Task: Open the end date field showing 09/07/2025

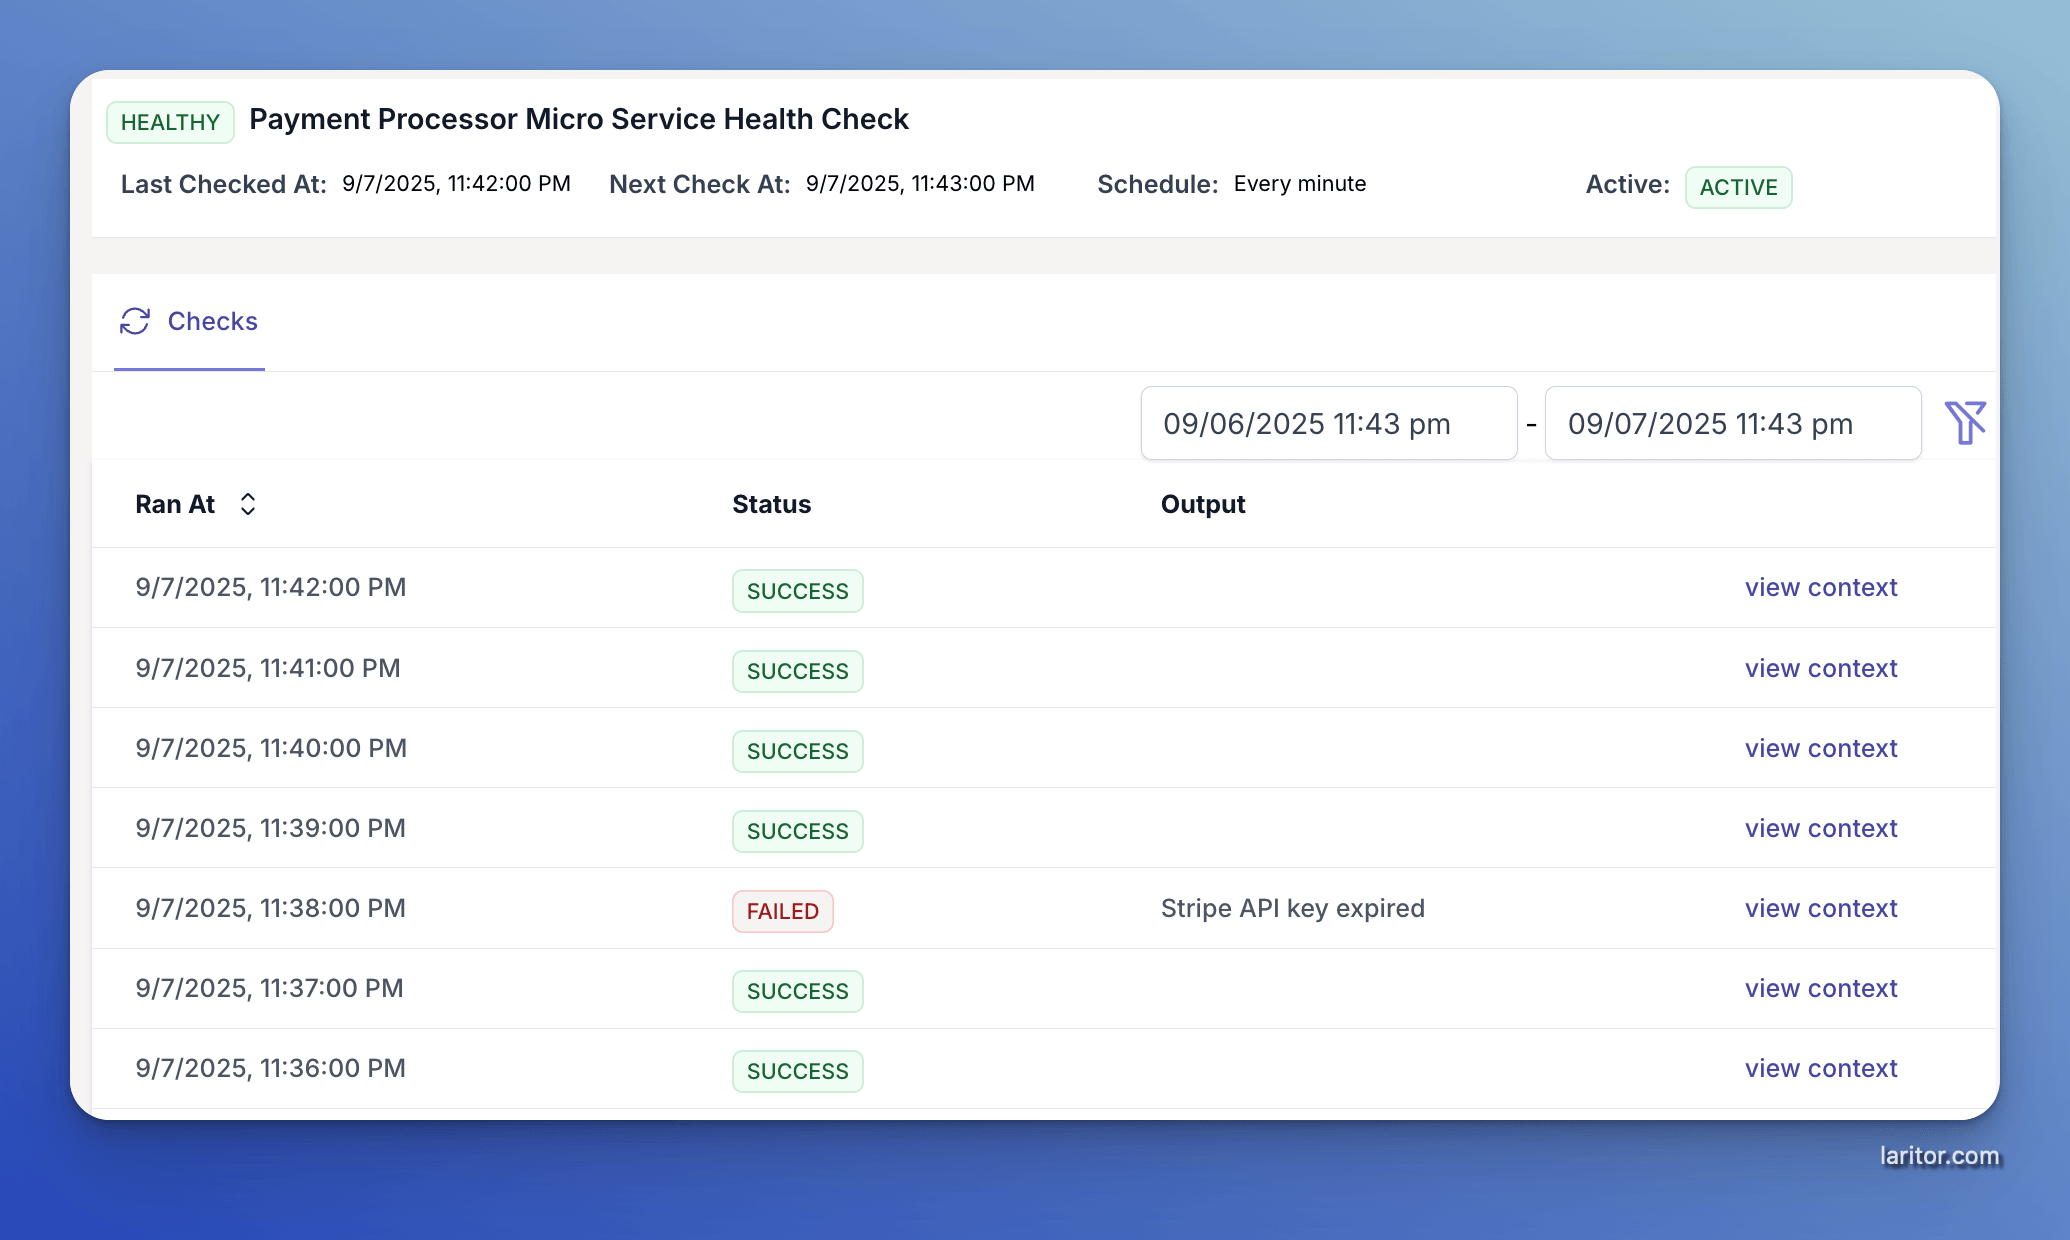Action: click(1732, 423)
